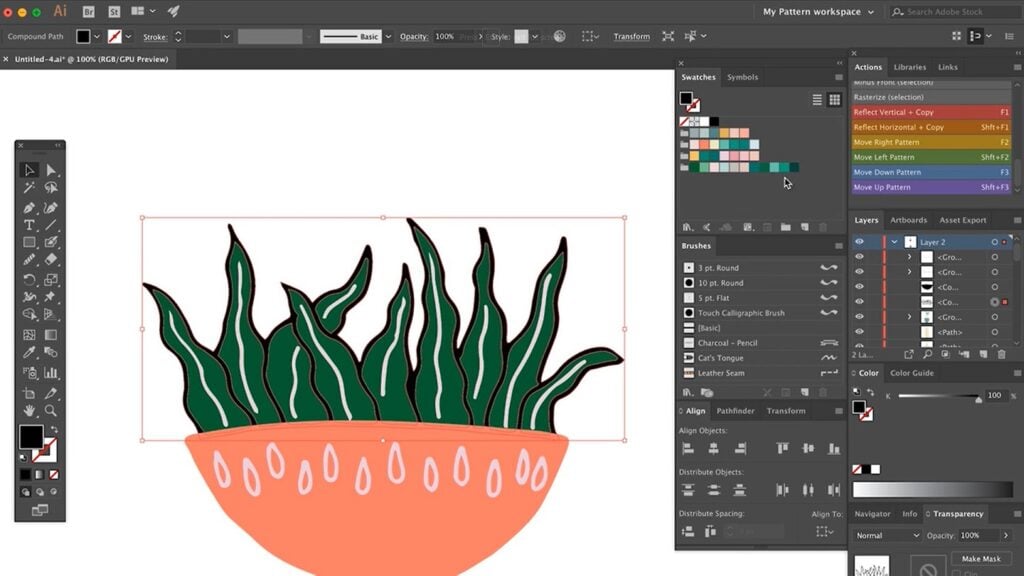This screenshot has width=1024, height=576.
Task: Click the delete layer trash icon
Action: (x=1003, y=353)
